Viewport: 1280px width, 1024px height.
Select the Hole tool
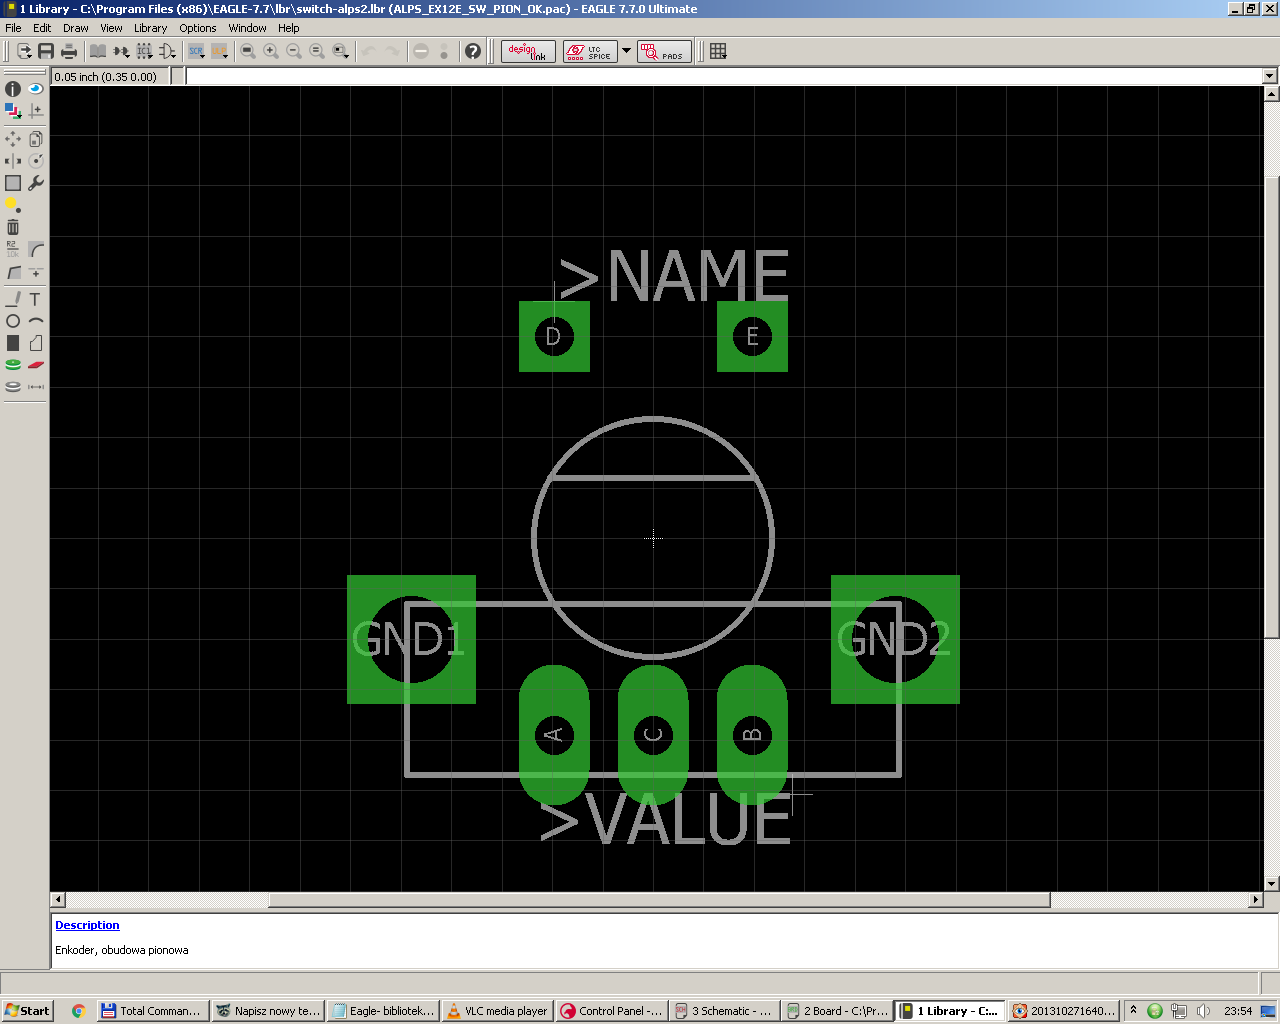(13, 387)
